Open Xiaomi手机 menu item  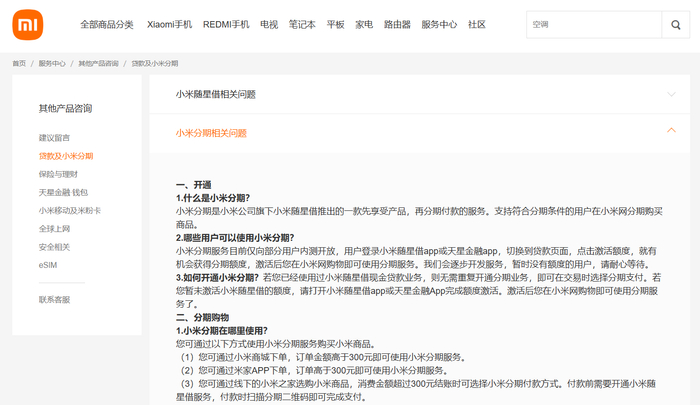pos(169,25)
